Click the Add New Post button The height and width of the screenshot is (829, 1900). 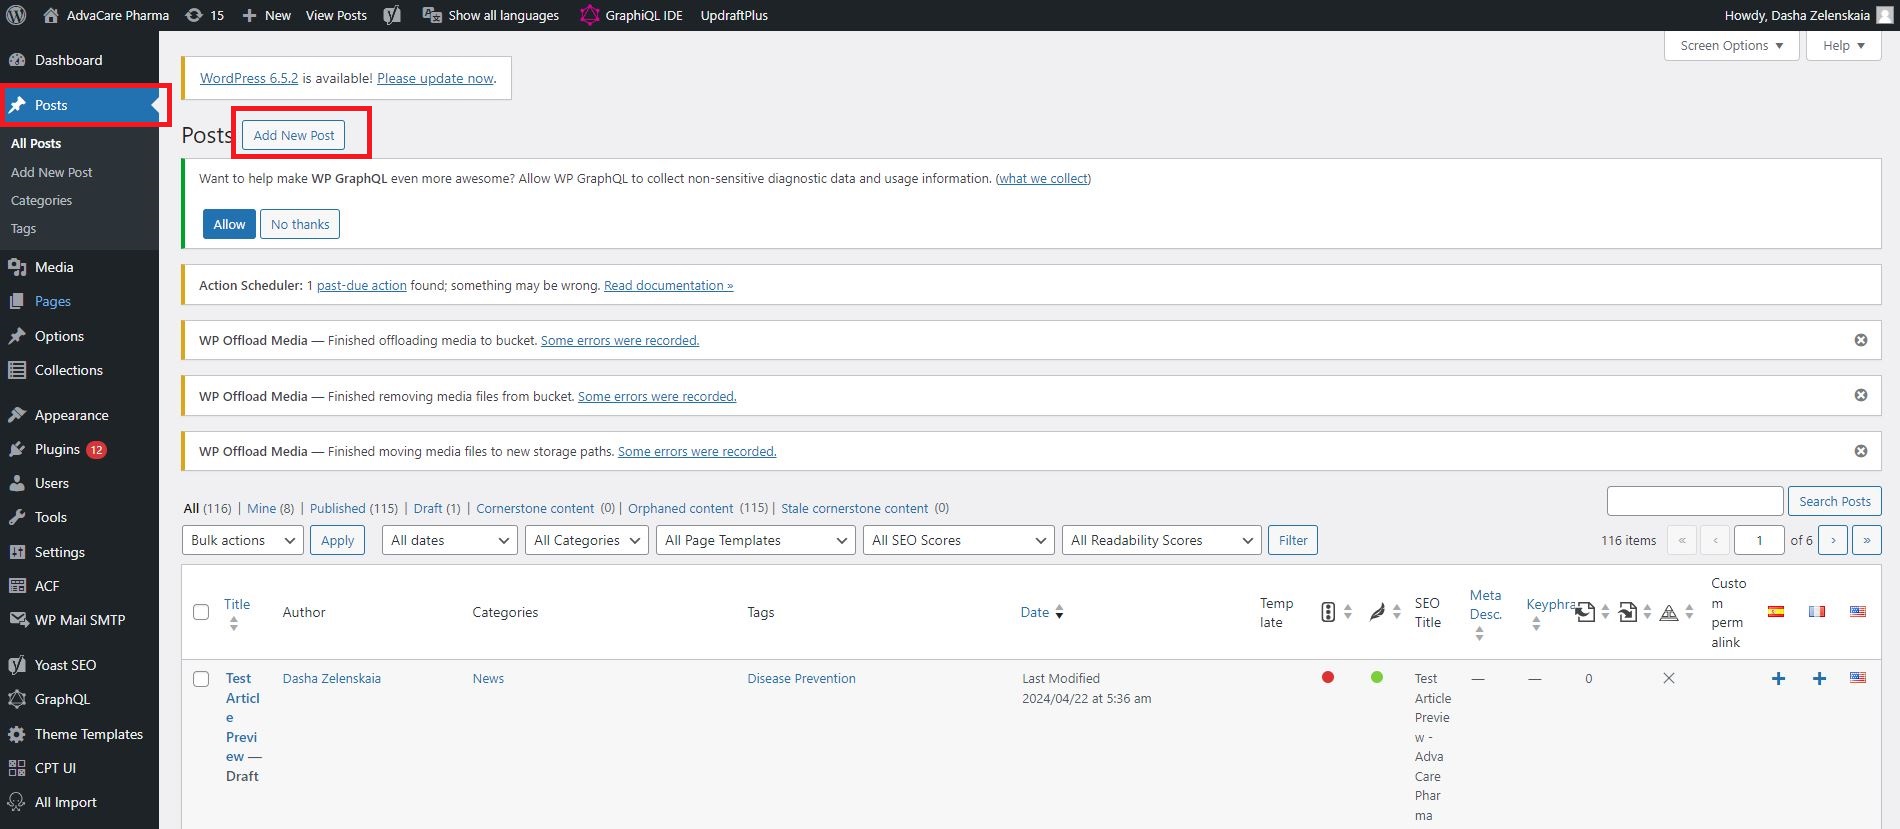294,135
